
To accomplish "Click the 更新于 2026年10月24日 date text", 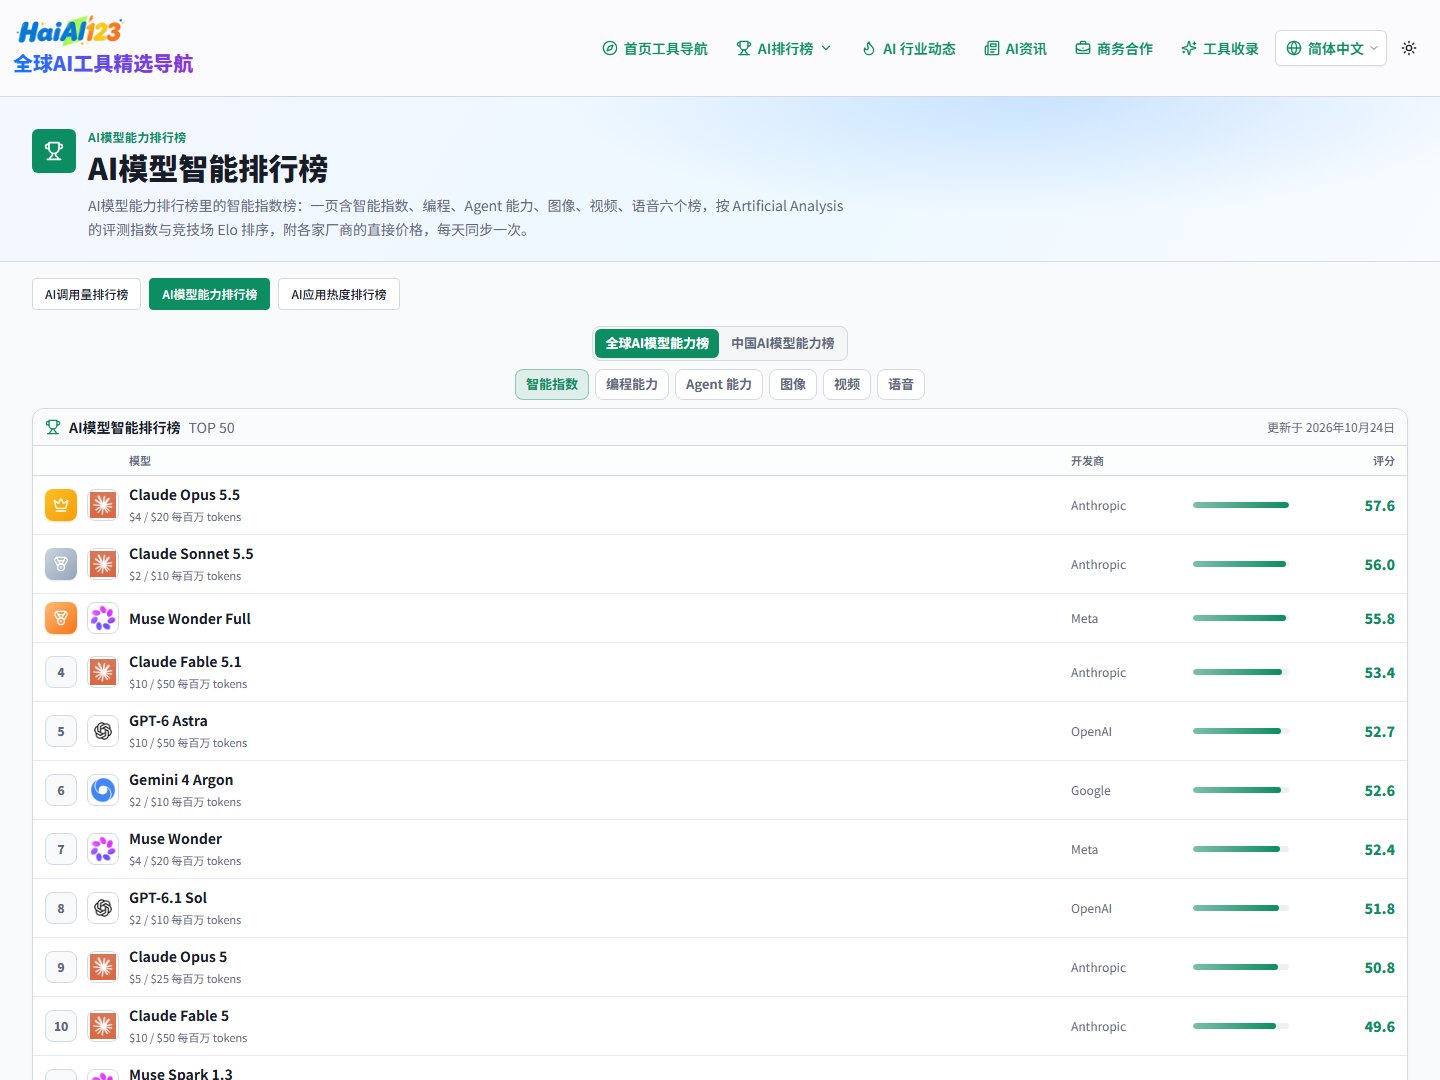I will pyautogui.click(x=1331, y=428).
